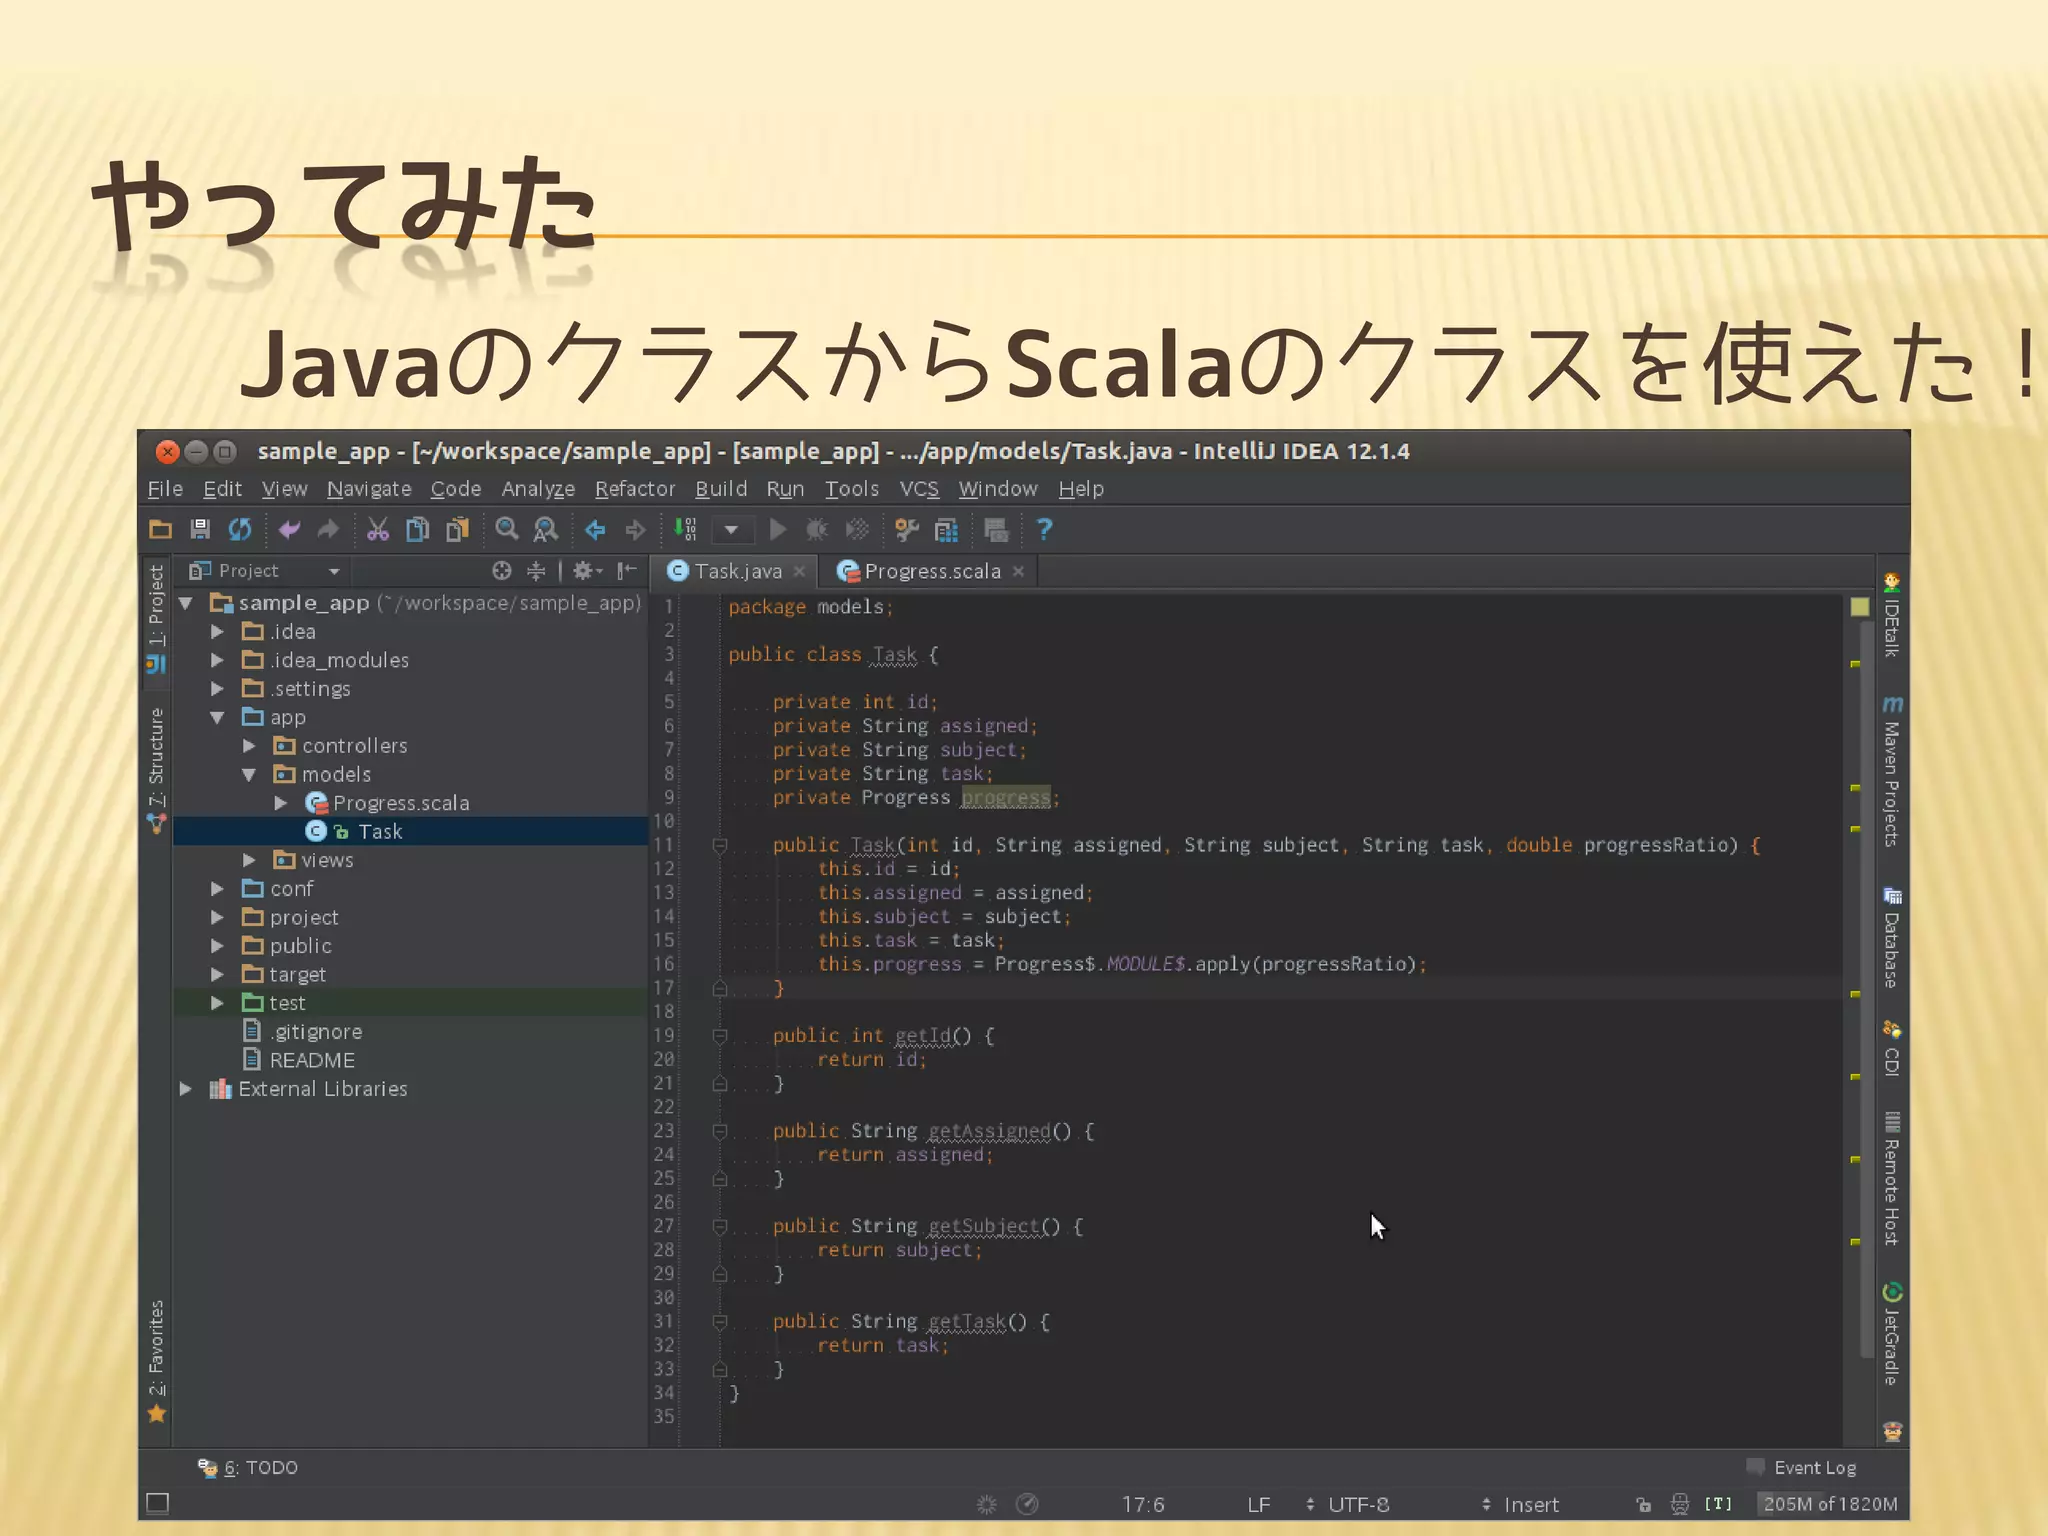The width and height of the screenshot is (2048, 1536).
Task: Click Scroll from Source target icon
Action: [502, 571]
